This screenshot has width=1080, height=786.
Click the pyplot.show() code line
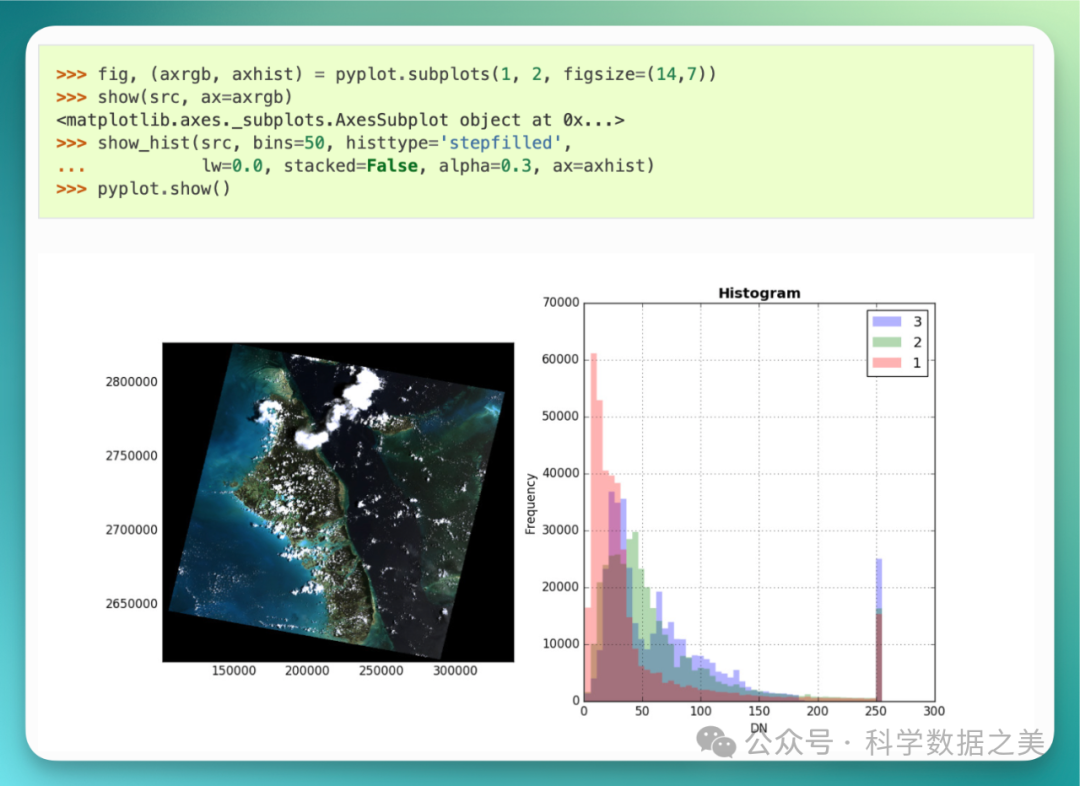[163, 188]
